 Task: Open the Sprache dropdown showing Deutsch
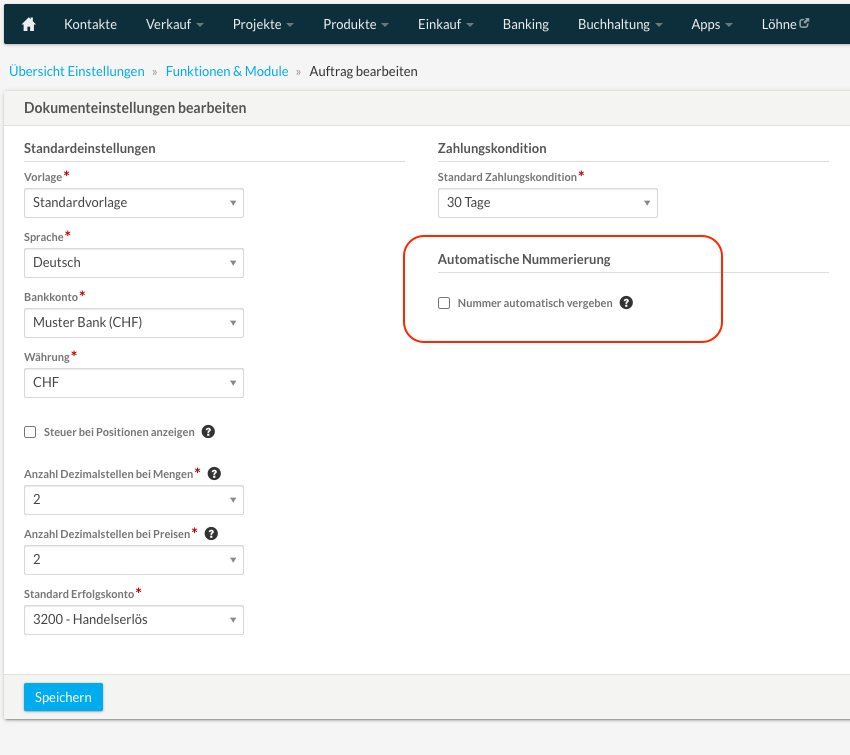(x=133, y=262)
